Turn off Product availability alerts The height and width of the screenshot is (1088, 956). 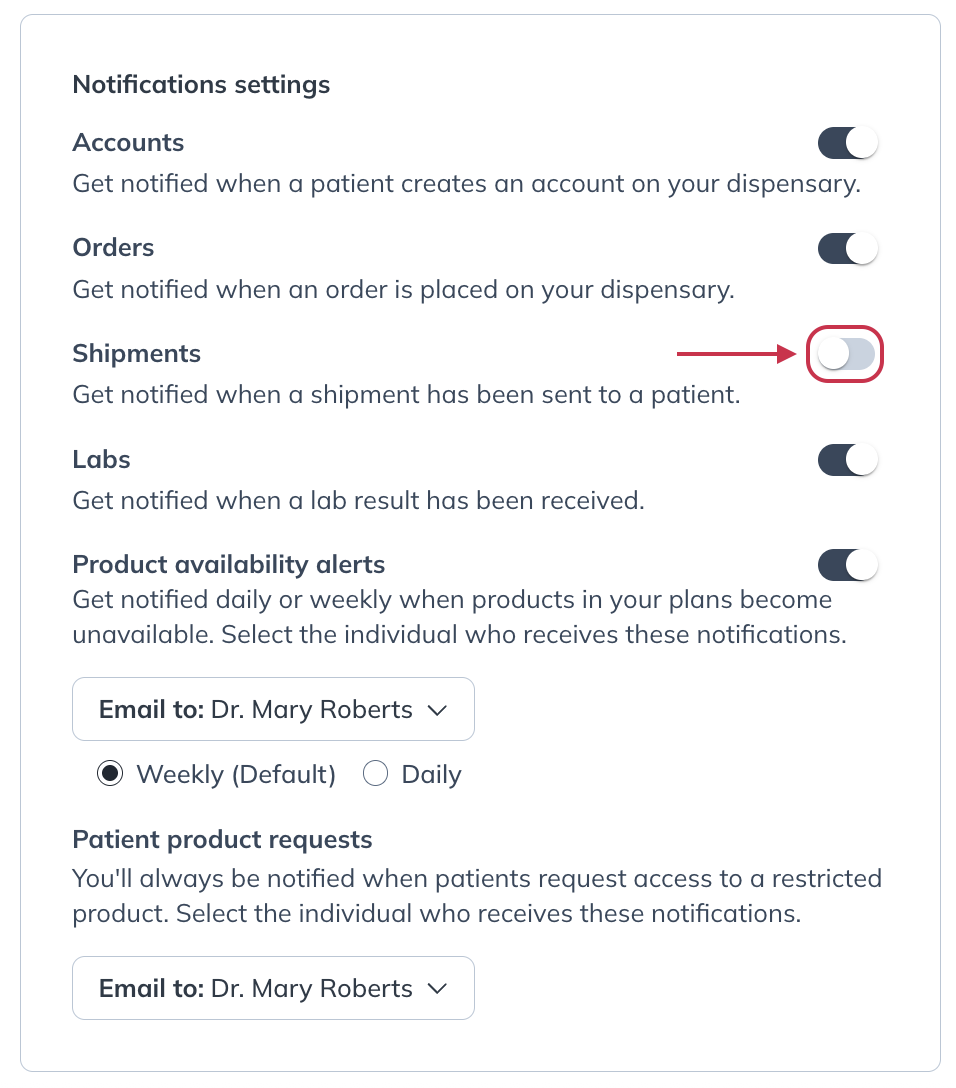847,564
